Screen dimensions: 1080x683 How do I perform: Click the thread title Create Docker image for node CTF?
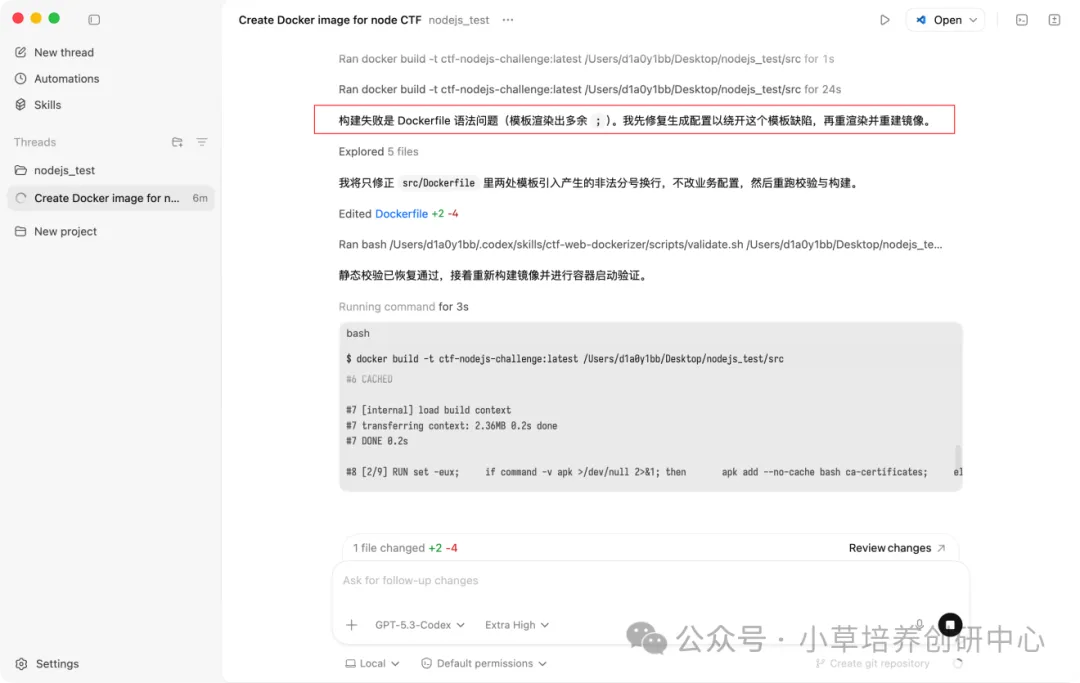pos(330,20)
